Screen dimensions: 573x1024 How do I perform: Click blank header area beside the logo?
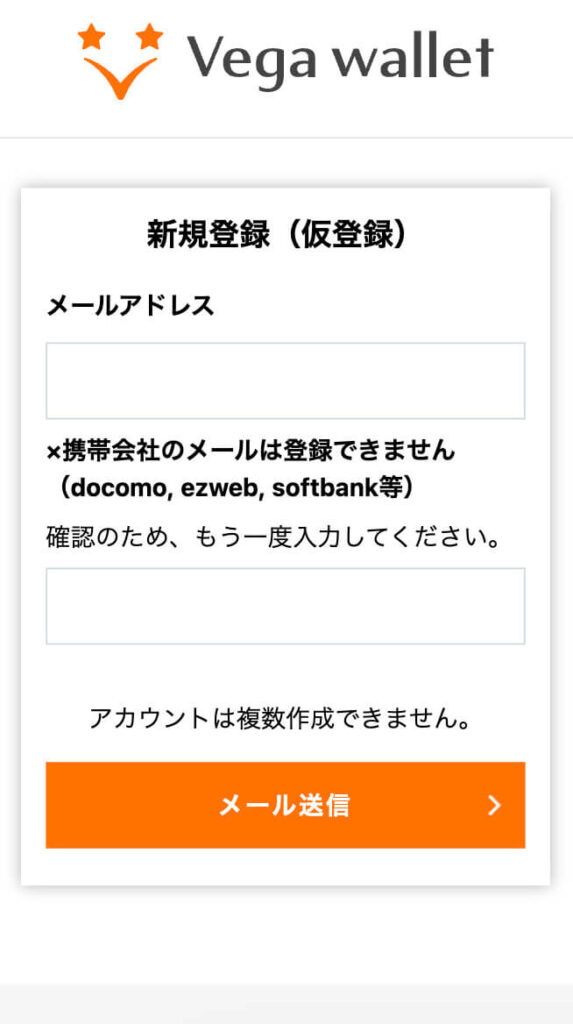coord(536,65)
